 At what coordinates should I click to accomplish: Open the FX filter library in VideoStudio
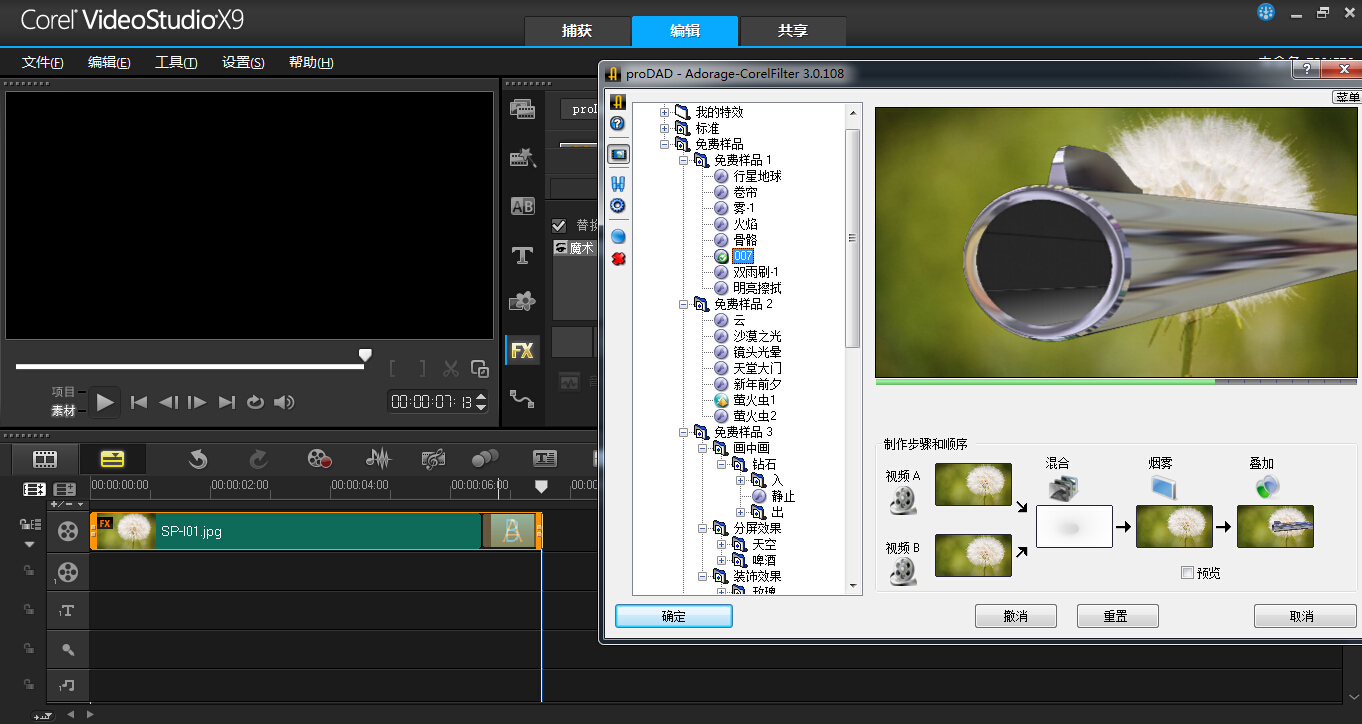(522, 350)
